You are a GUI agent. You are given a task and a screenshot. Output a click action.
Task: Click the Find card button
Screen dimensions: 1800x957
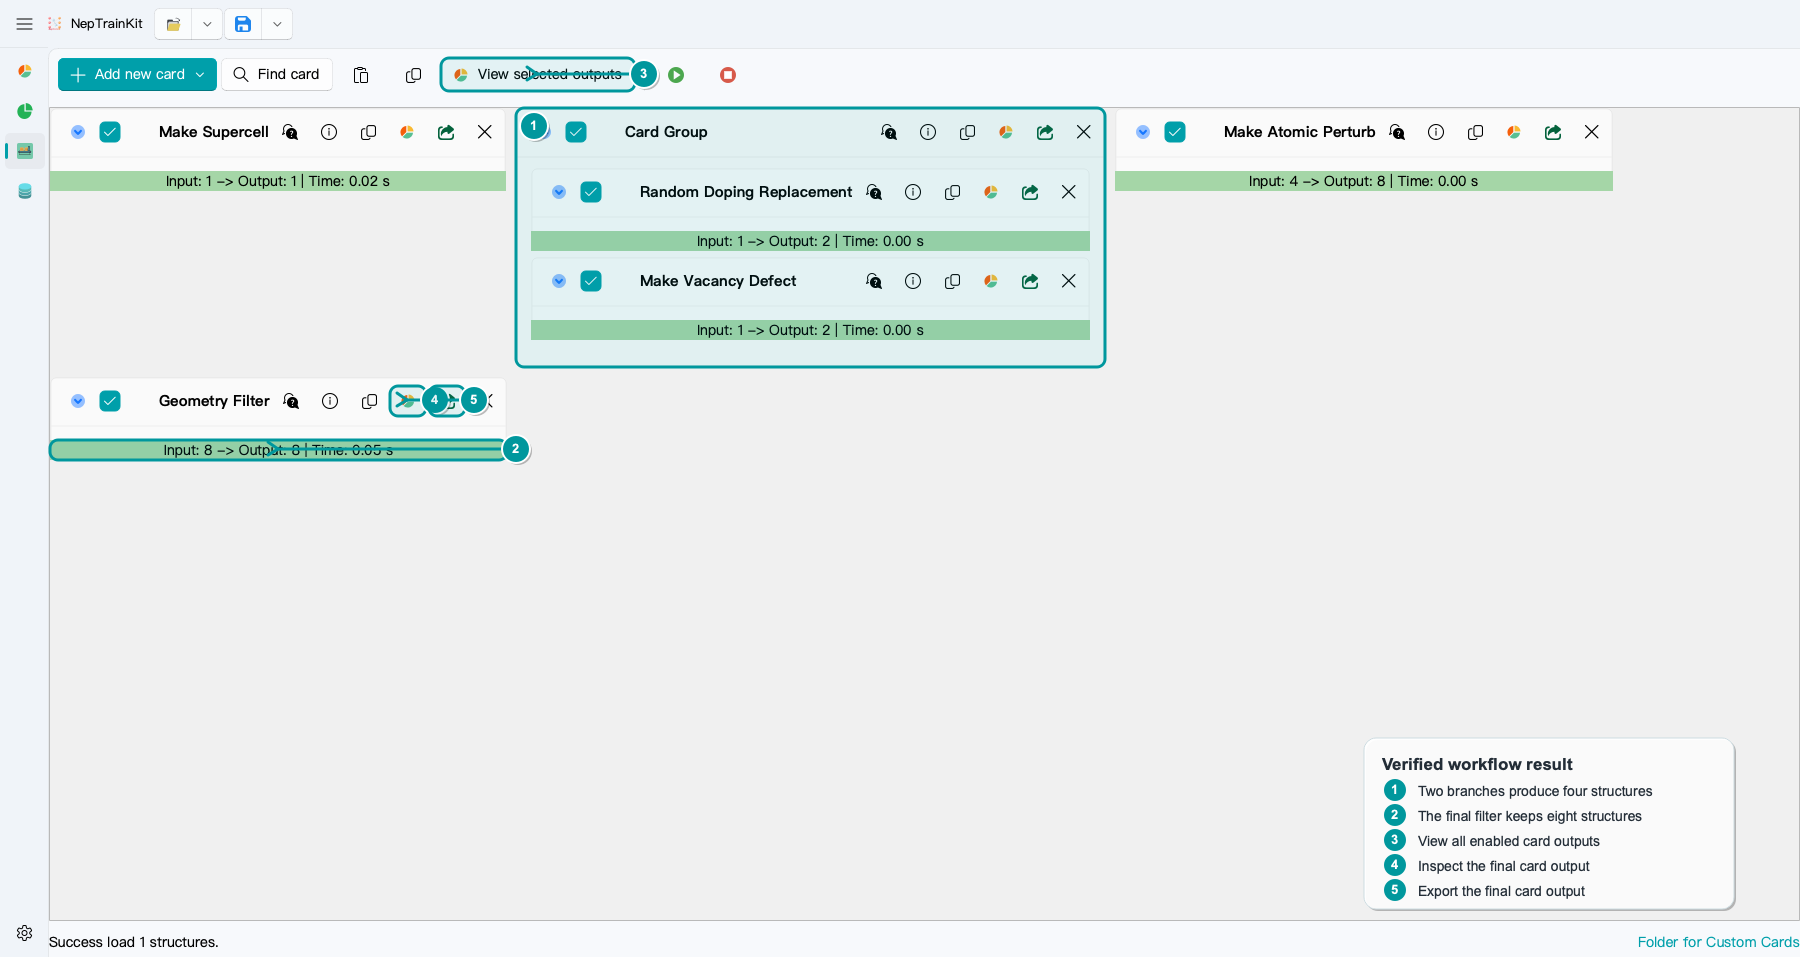click(x=277, y=74)
